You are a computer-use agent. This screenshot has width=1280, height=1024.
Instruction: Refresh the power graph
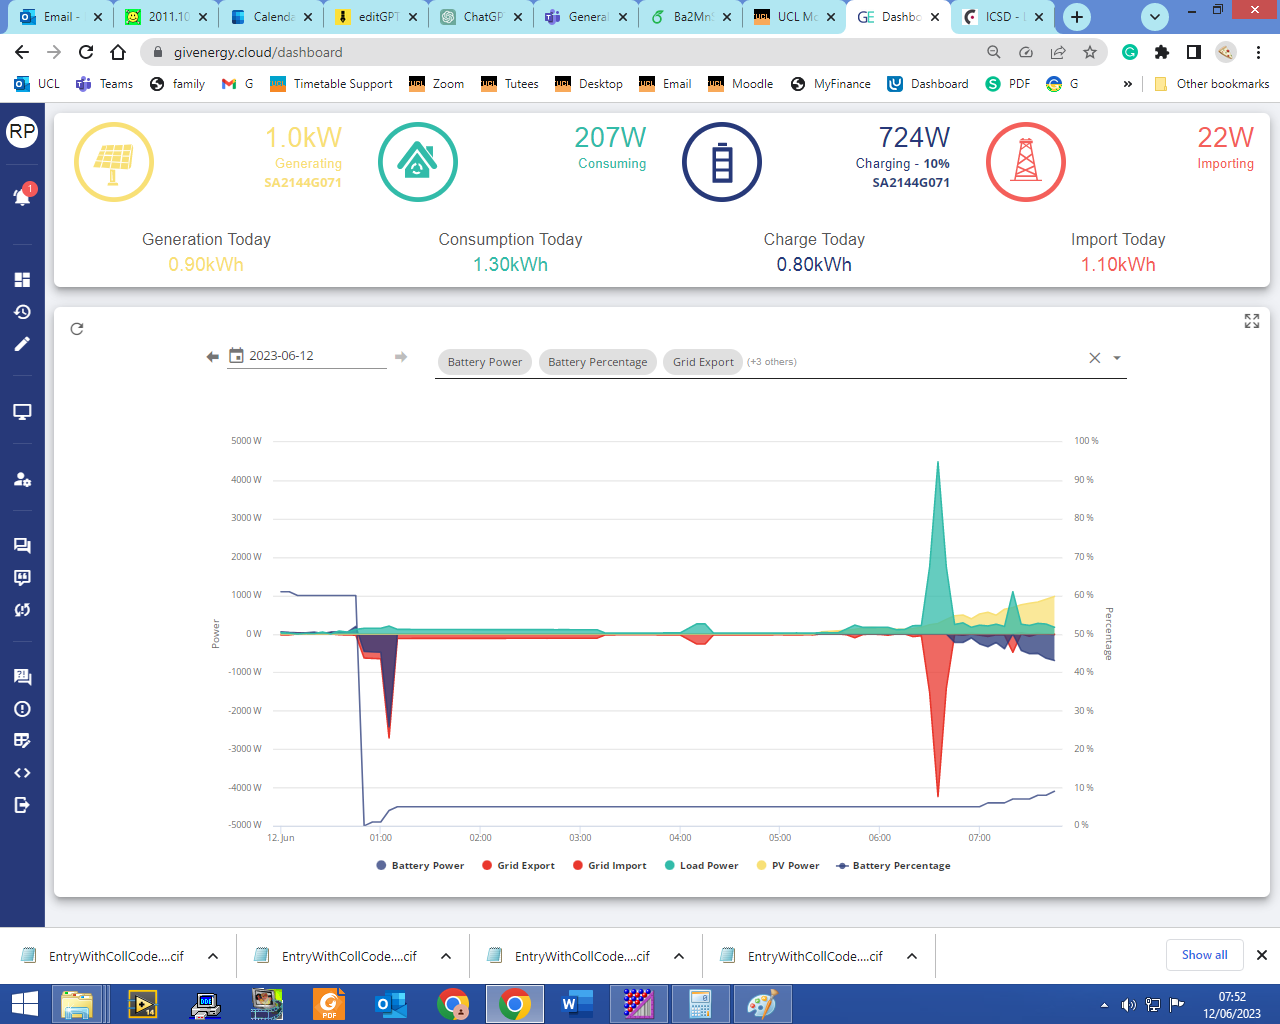77,329
